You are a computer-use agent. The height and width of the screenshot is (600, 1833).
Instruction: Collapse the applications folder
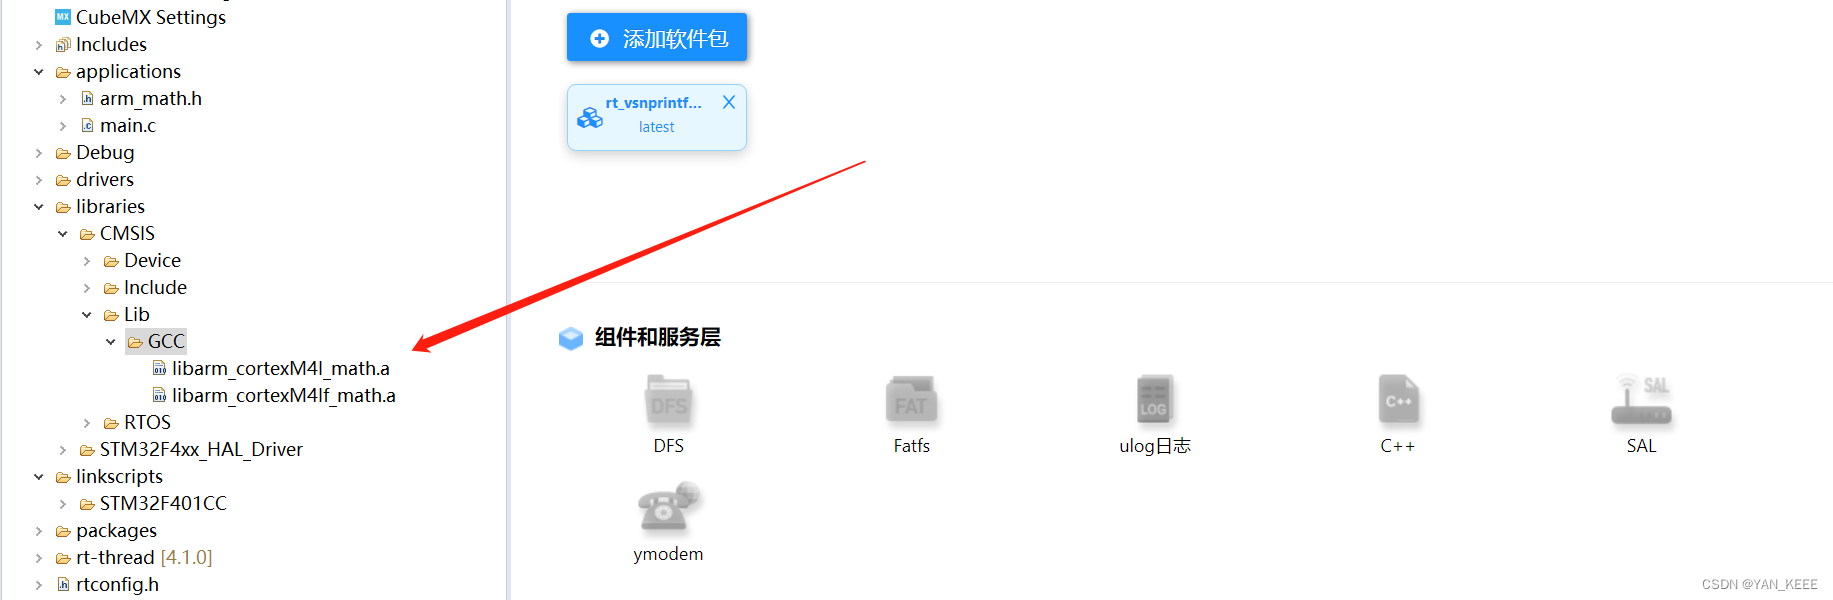click(38, 72)
